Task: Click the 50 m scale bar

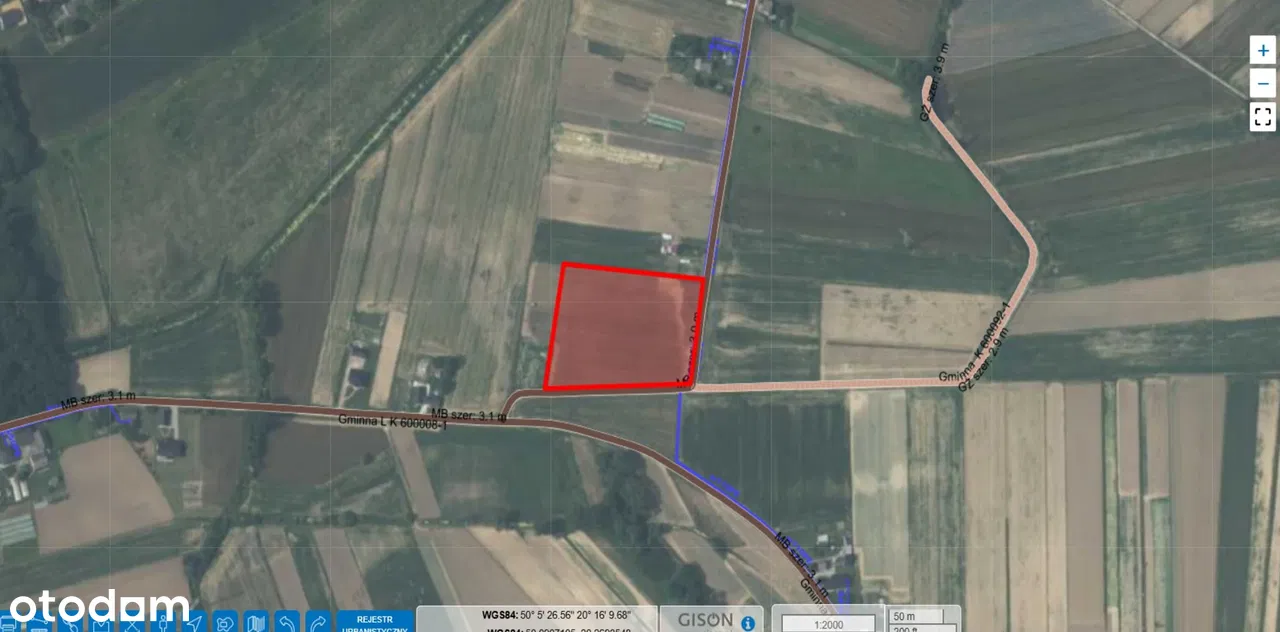Action: [916, 616]
